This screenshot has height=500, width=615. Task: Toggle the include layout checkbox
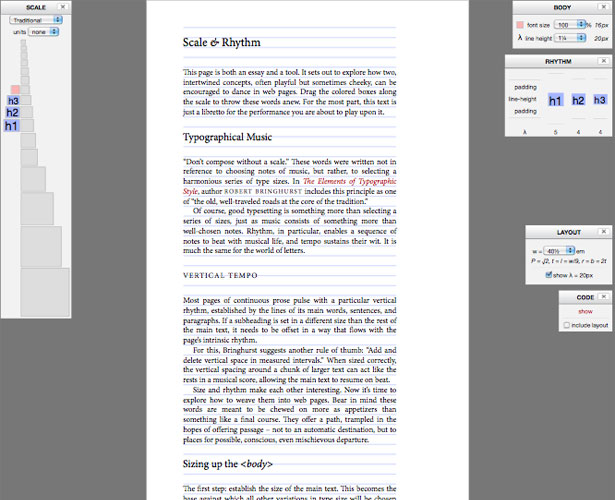coord(566,325)
